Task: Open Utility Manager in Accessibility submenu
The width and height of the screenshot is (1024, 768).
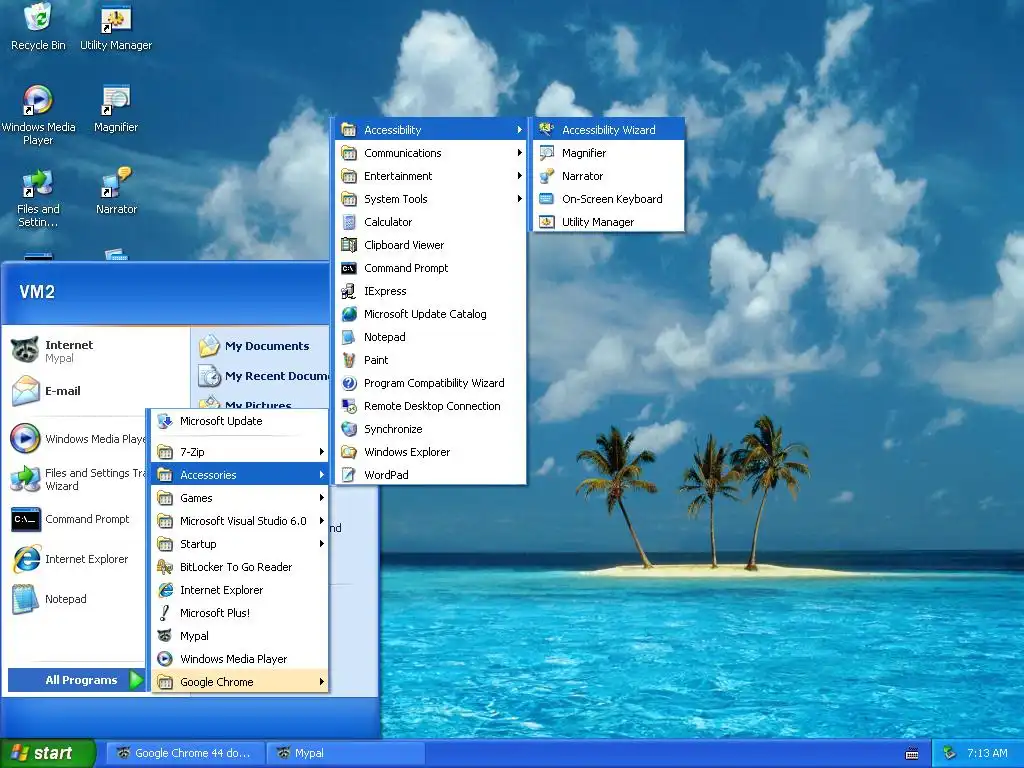Action: click(609, 222)
